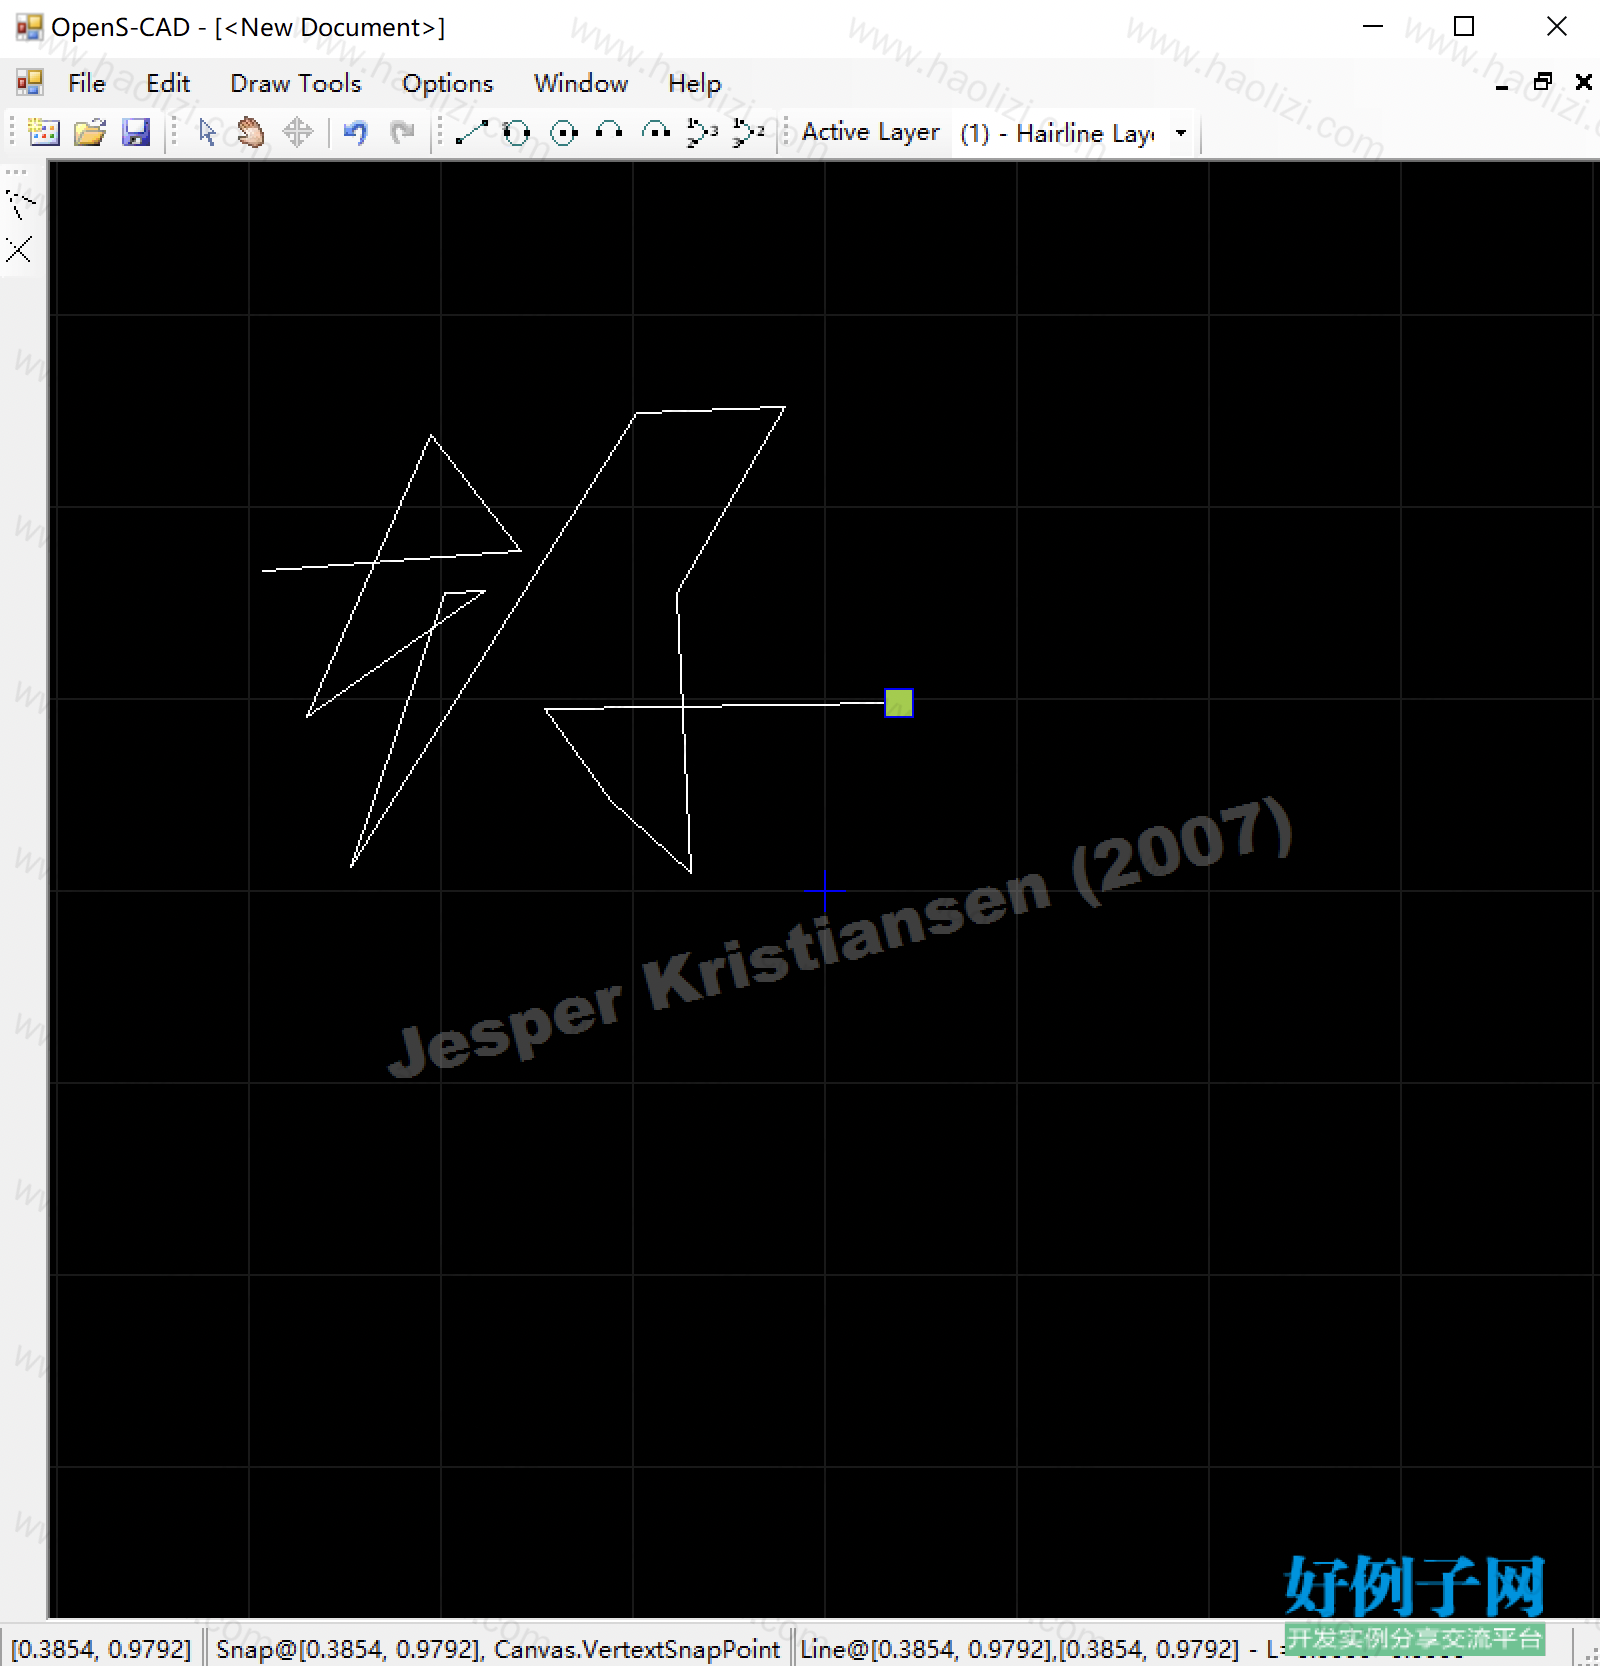Screen dimensions: 1600x1666
Task: Expand the Active Layer dropdown arrow
Action: coord(1181,132)
